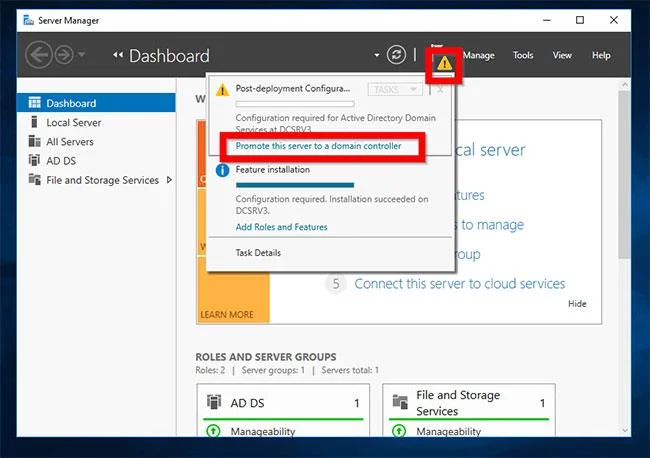Open the notifications warning flag
Viewport: 650px width, 458px height.
pyautogui.click(x=444, y=63)
